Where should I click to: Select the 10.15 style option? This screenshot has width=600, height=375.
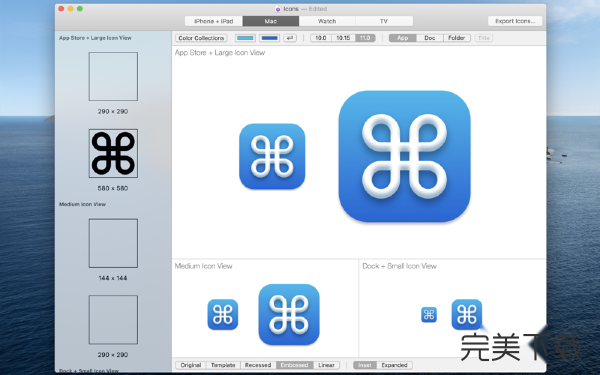[x=343, y=38]
